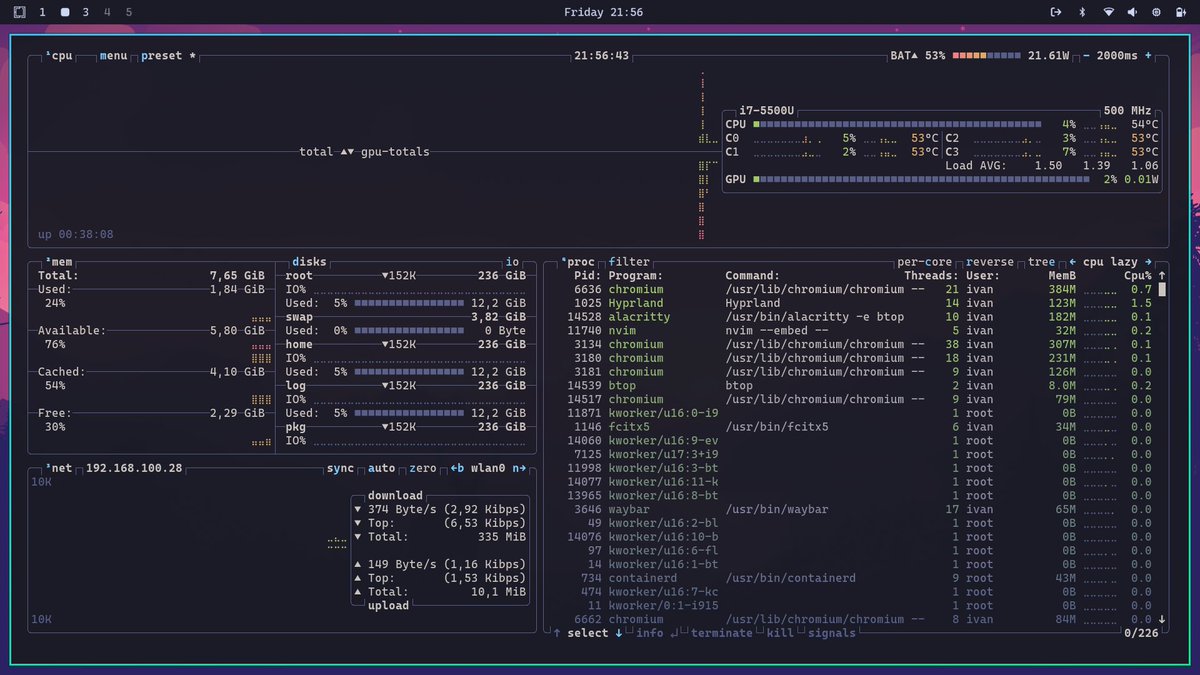The height and width of the screenshot is (675, 1200).
Task: Click the right arrow after 'cpu lazy' sorting
Action: [1149, 262]
